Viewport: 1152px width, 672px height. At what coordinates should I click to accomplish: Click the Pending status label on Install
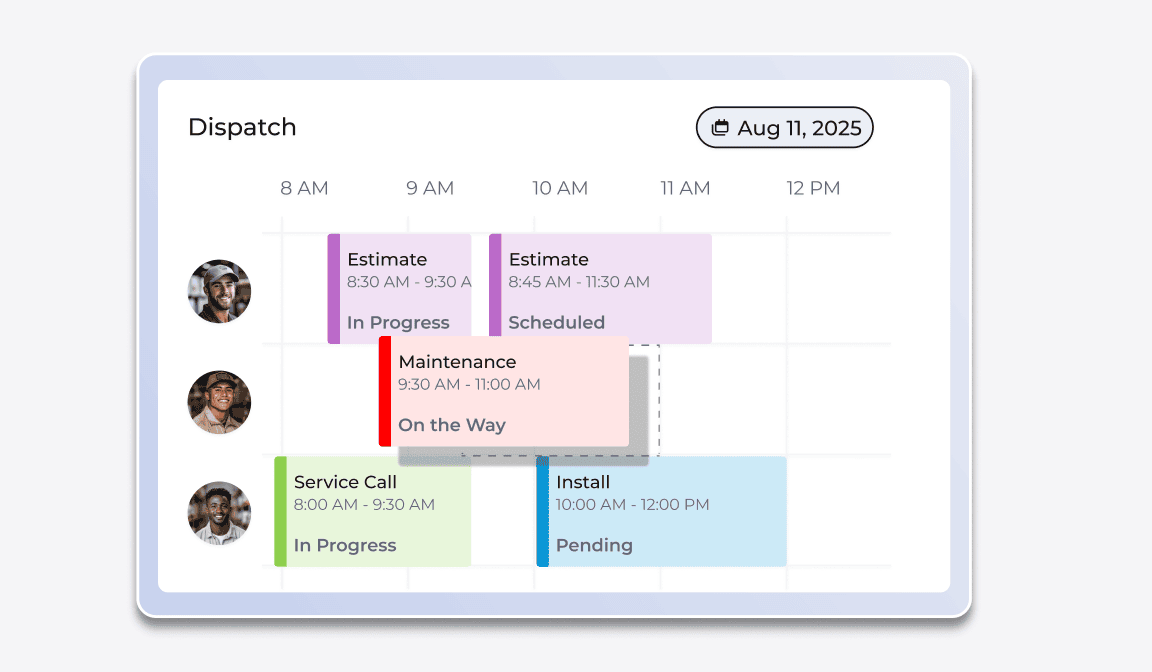coord(595,545)
